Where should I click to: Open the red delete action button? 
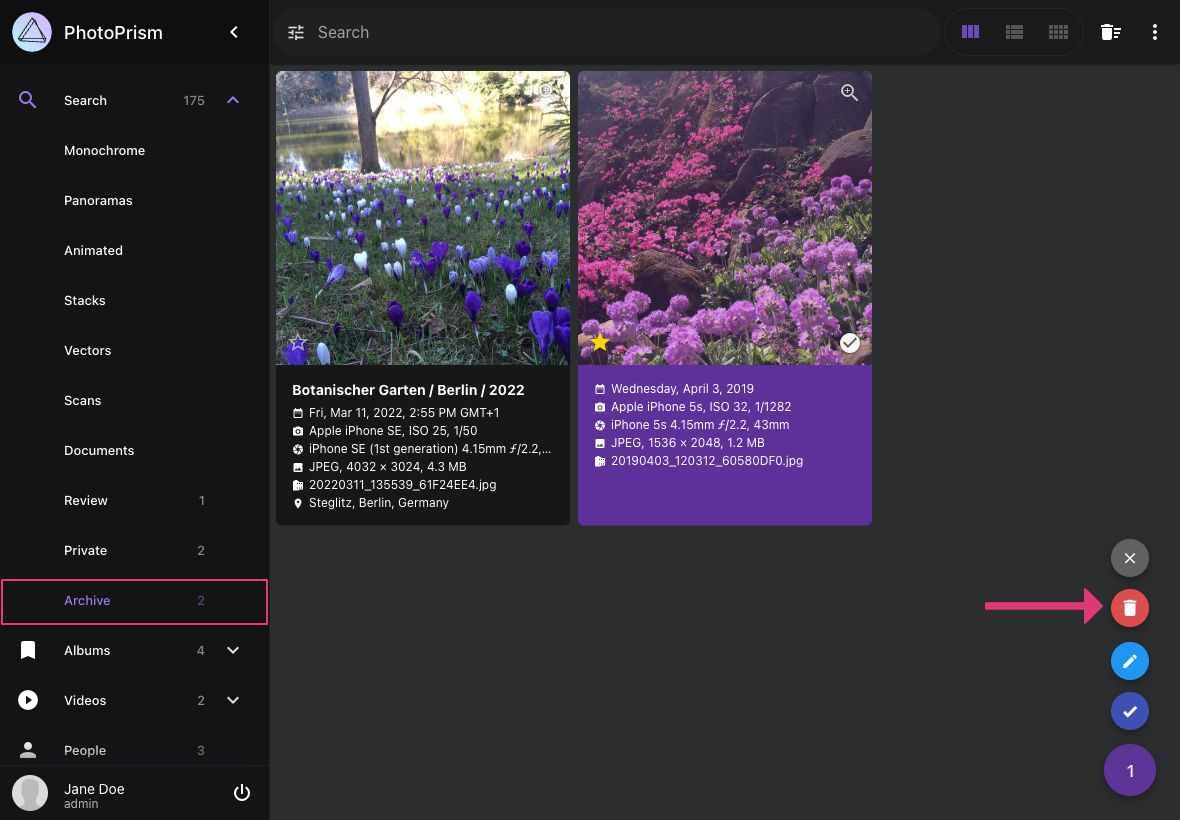pos(1130,607)
